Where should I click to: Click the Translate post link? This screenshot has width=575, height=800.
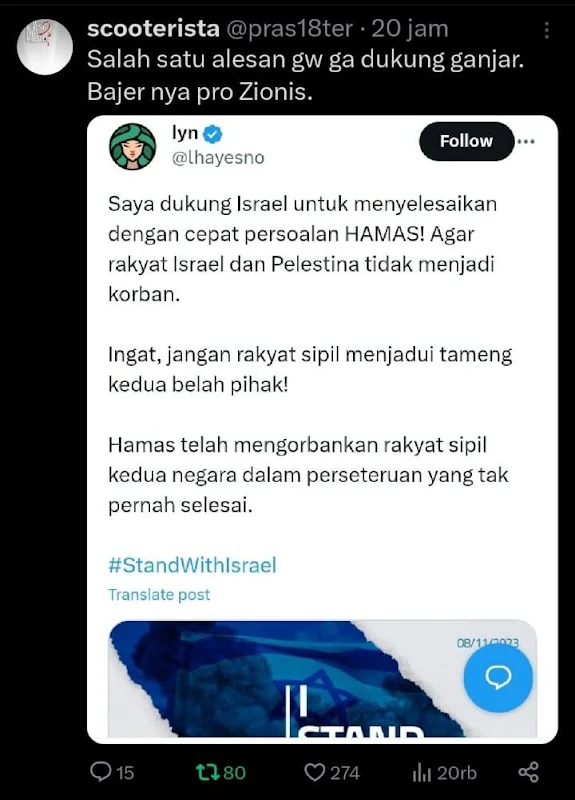coord(159,595)
